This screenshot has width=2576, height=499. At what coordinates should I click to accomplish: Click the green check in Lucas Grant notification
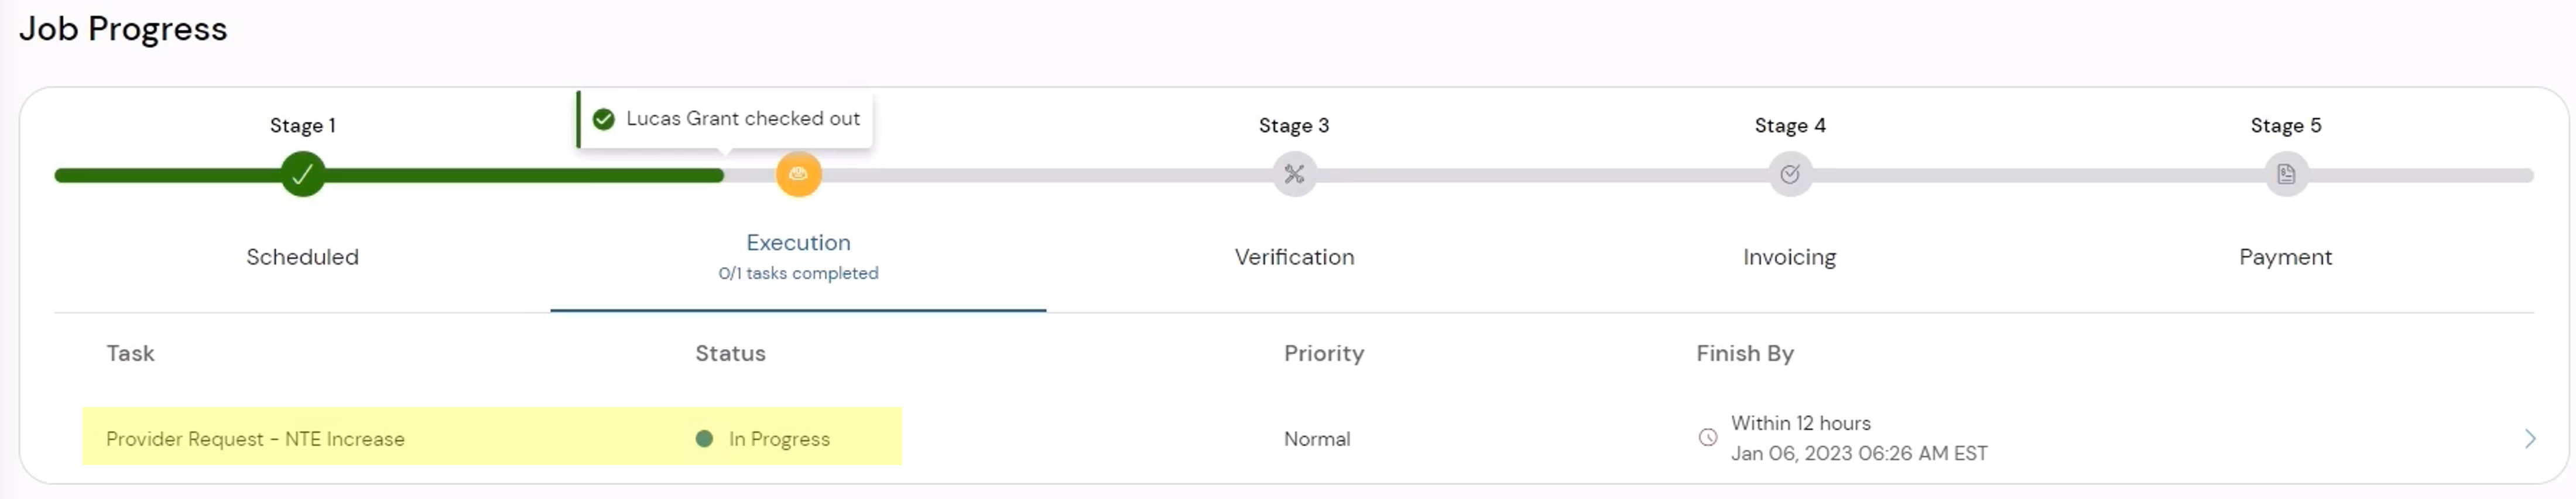[x=604, y=120]
